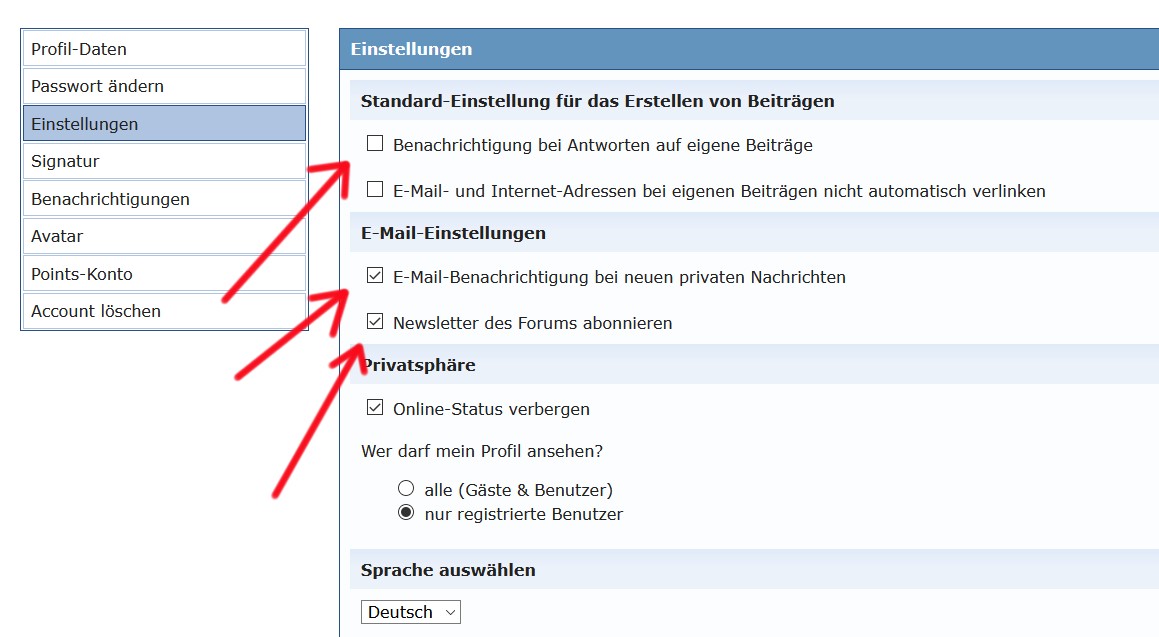Click the Sprache auswählen section heading
This screenshot has width=1159, height=637.
click(x=448, y=570)
